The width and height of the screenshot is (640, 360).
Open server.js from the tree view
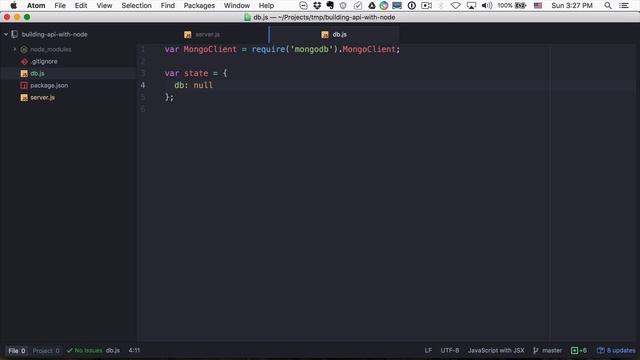pyautogui.click(x=42, y=98)
